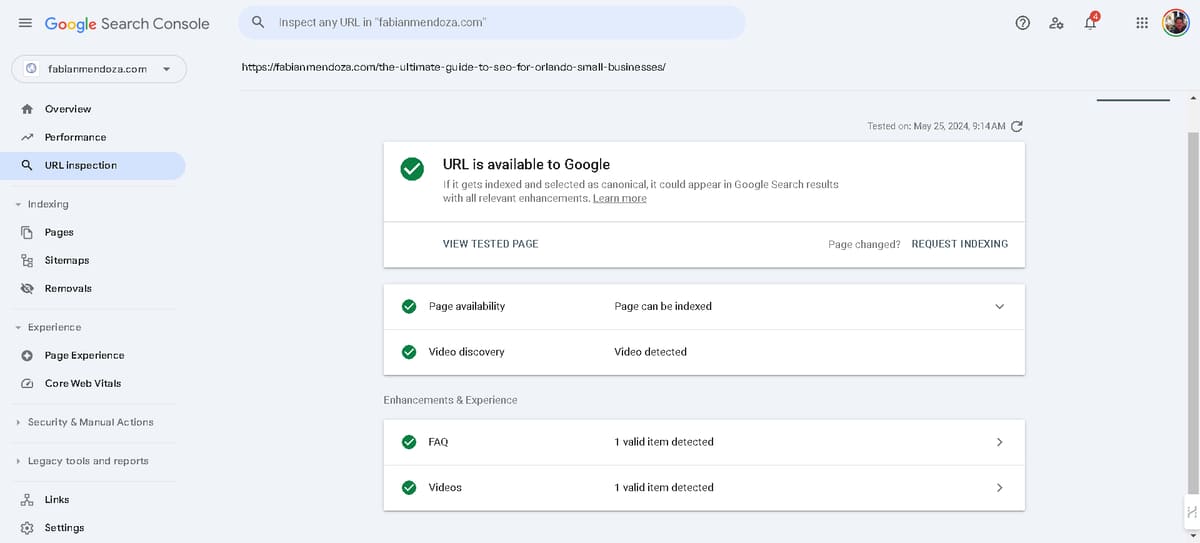The width and height of the screenshot is (1200, 543).
Task: Open the Core Web Vitals report
Action: (83, 383)
